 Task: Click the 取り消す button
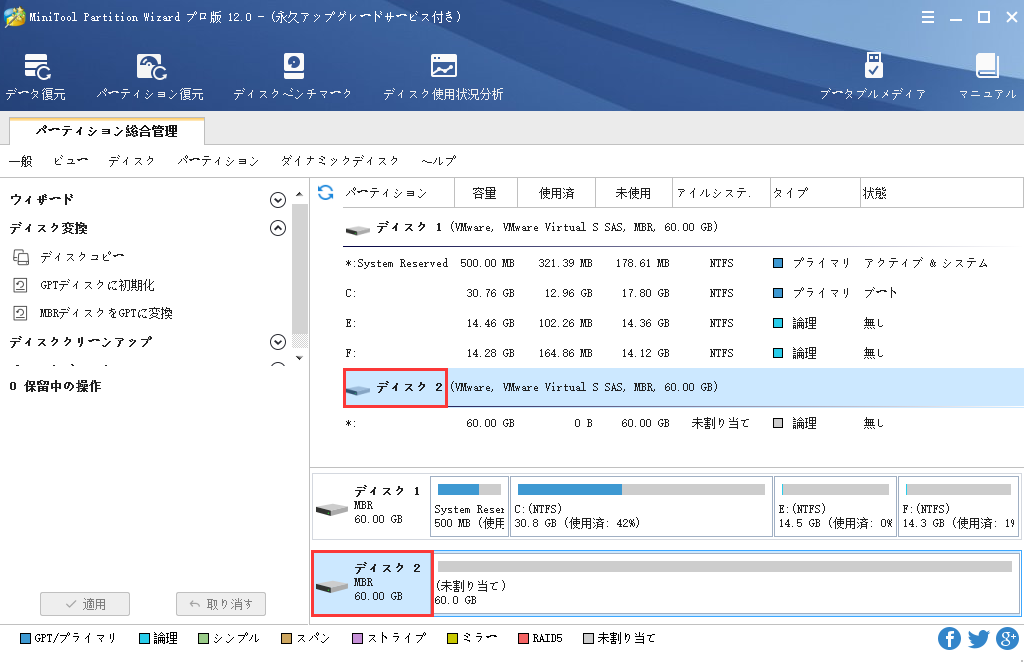(221, 604)
